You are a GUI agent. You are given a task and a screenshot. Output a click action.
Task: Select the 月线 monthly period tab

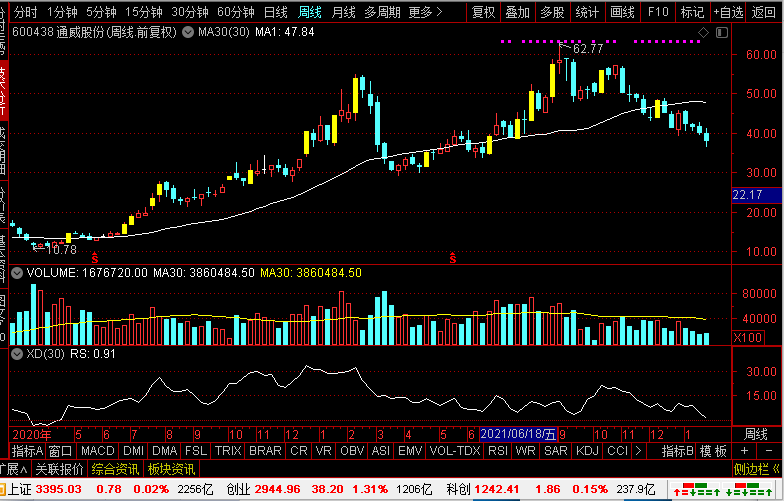(343, 13)
